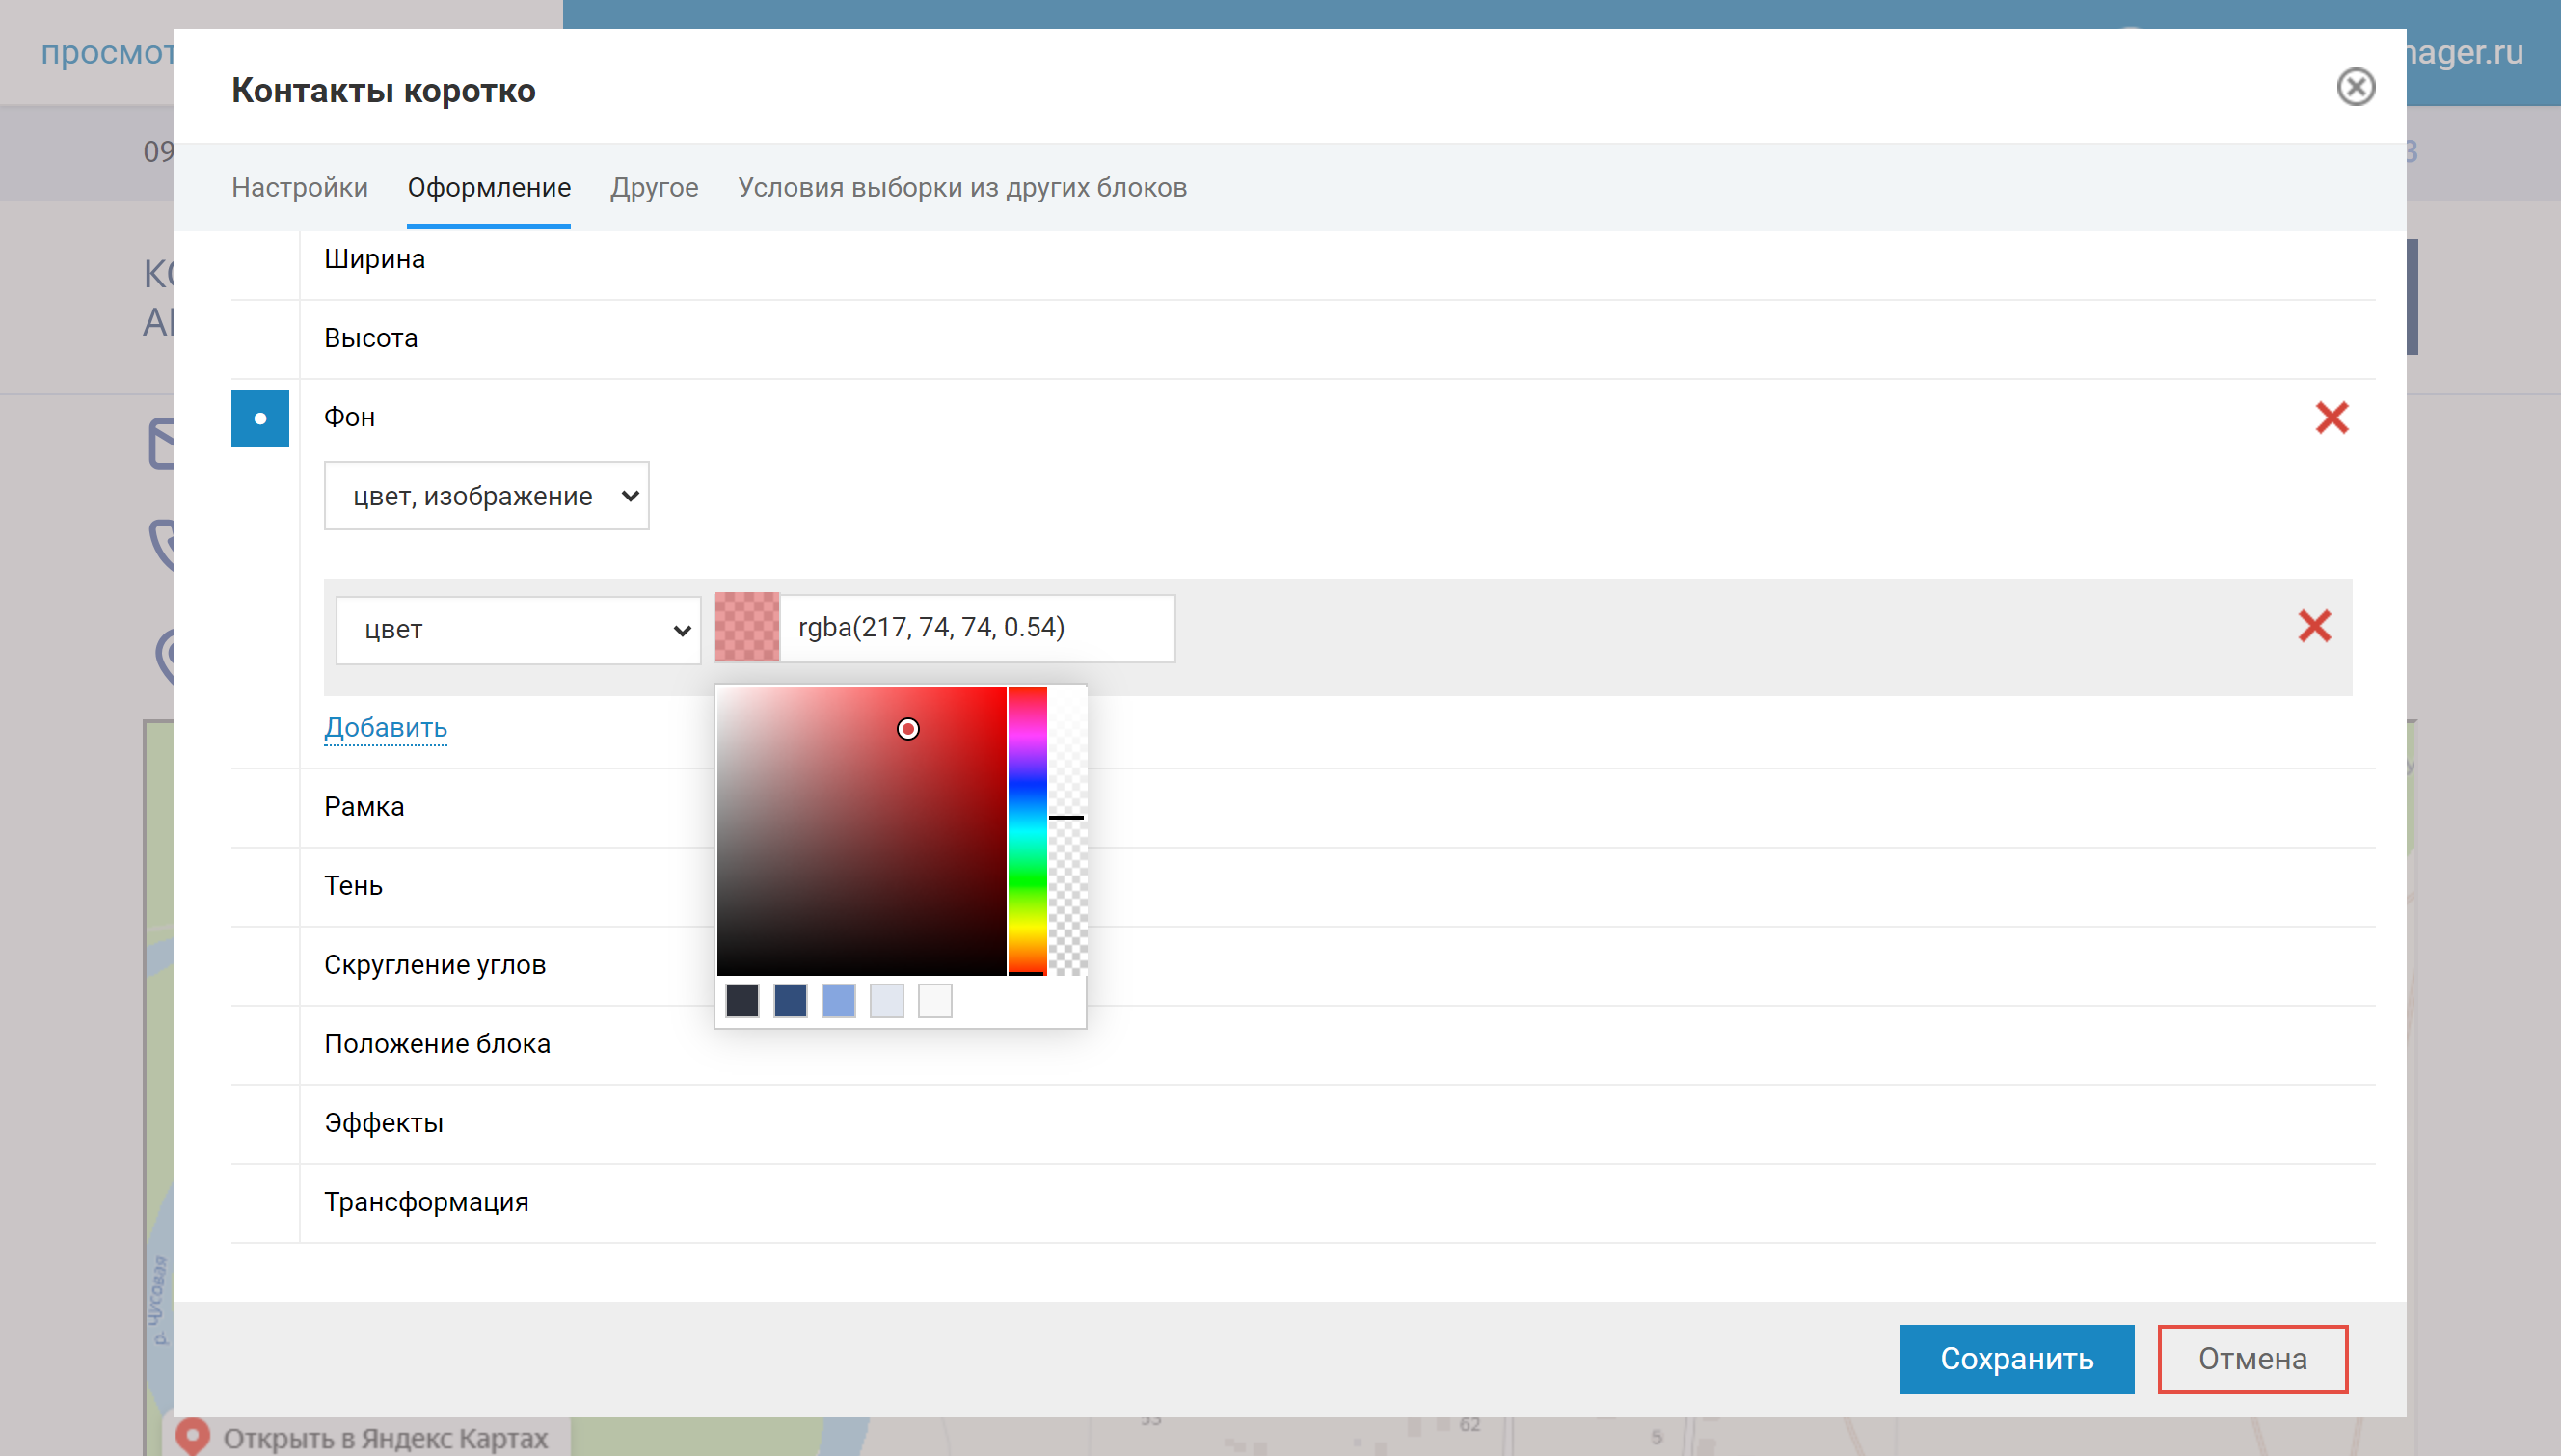Click the Добавить link
This screenshot has width=2561, height=1456.
[x=385, y=727]
